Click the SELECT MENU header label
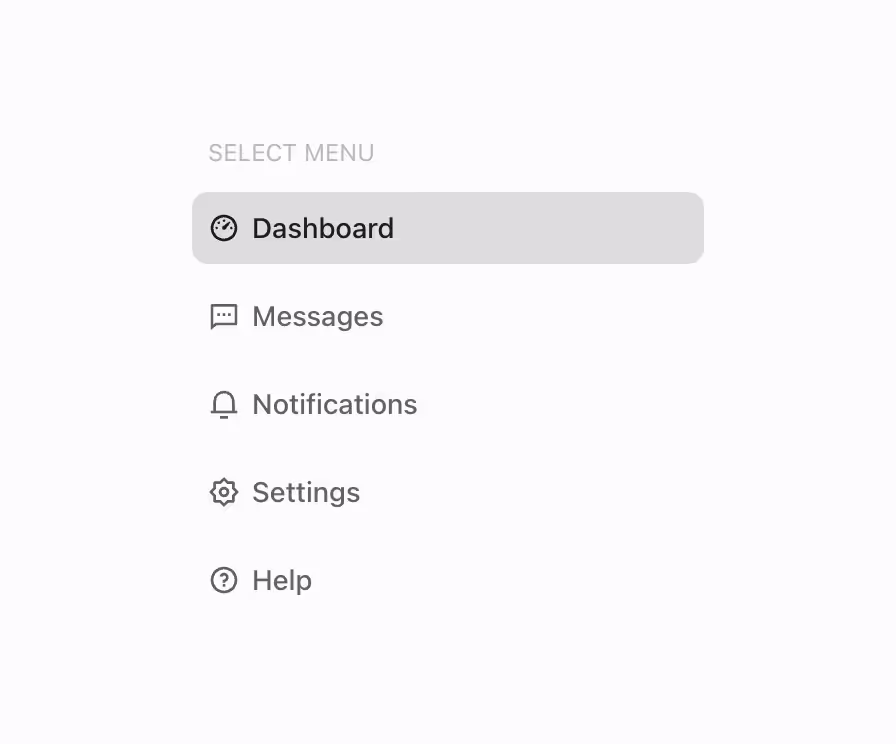The height and width of the screenshot is (744, 896). pyautogui.click(x=290, y=152)
